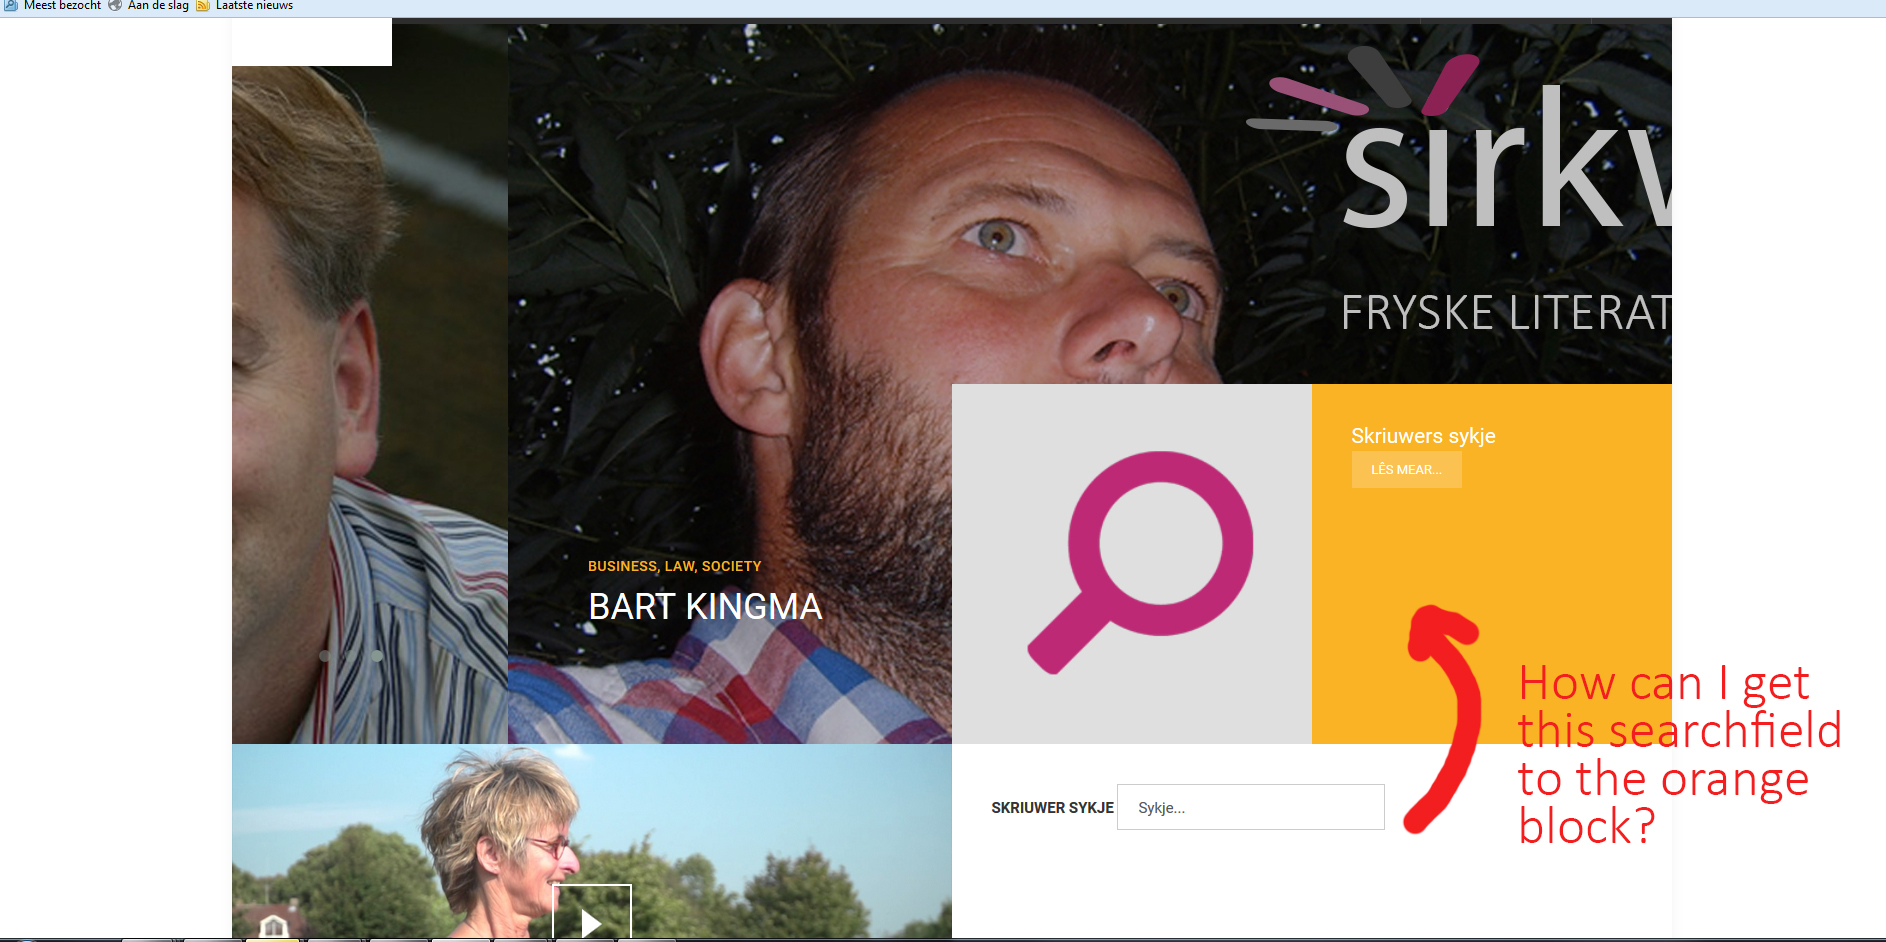Focus the Sykje... search input field
1886x942 pixels.
(x=1250, y=807)
